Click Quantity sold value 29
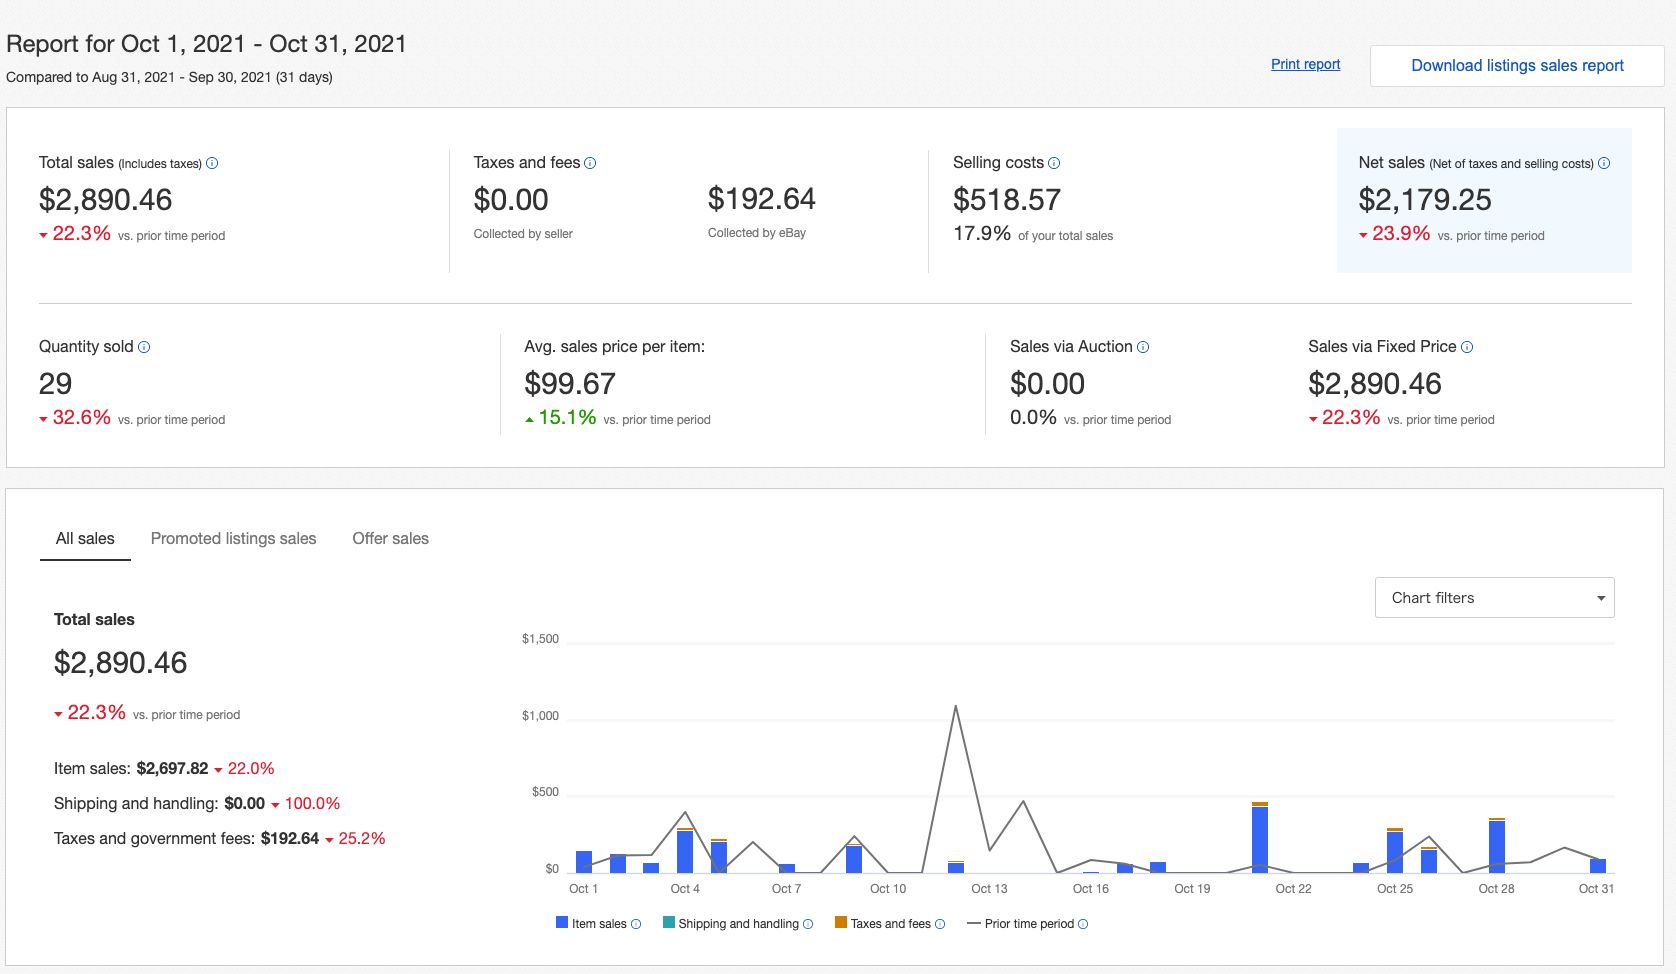The width and height of the screenshot is (1676, 974). coord(56,384)
